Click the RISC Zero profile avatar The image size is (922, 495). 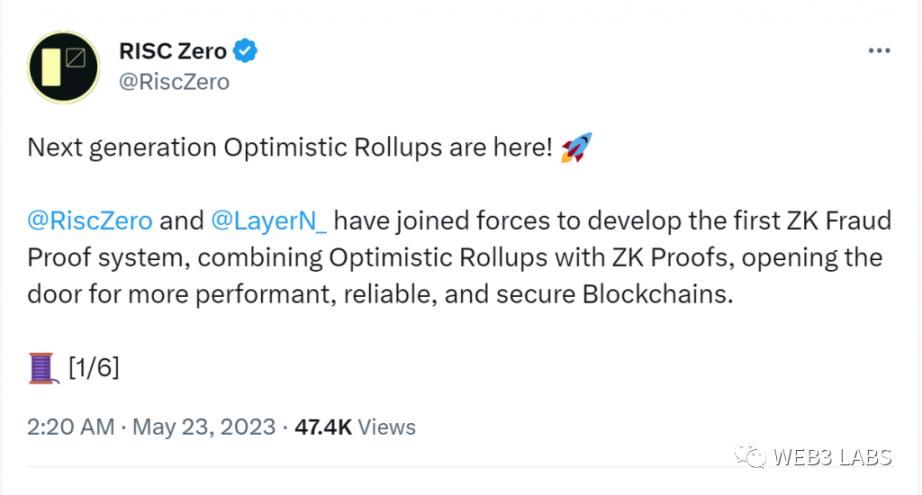[x=63, y=67]
